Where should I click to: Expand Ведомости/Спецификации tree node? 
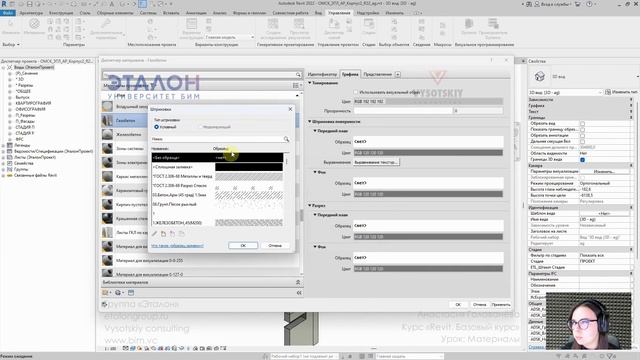coord(4,151)
